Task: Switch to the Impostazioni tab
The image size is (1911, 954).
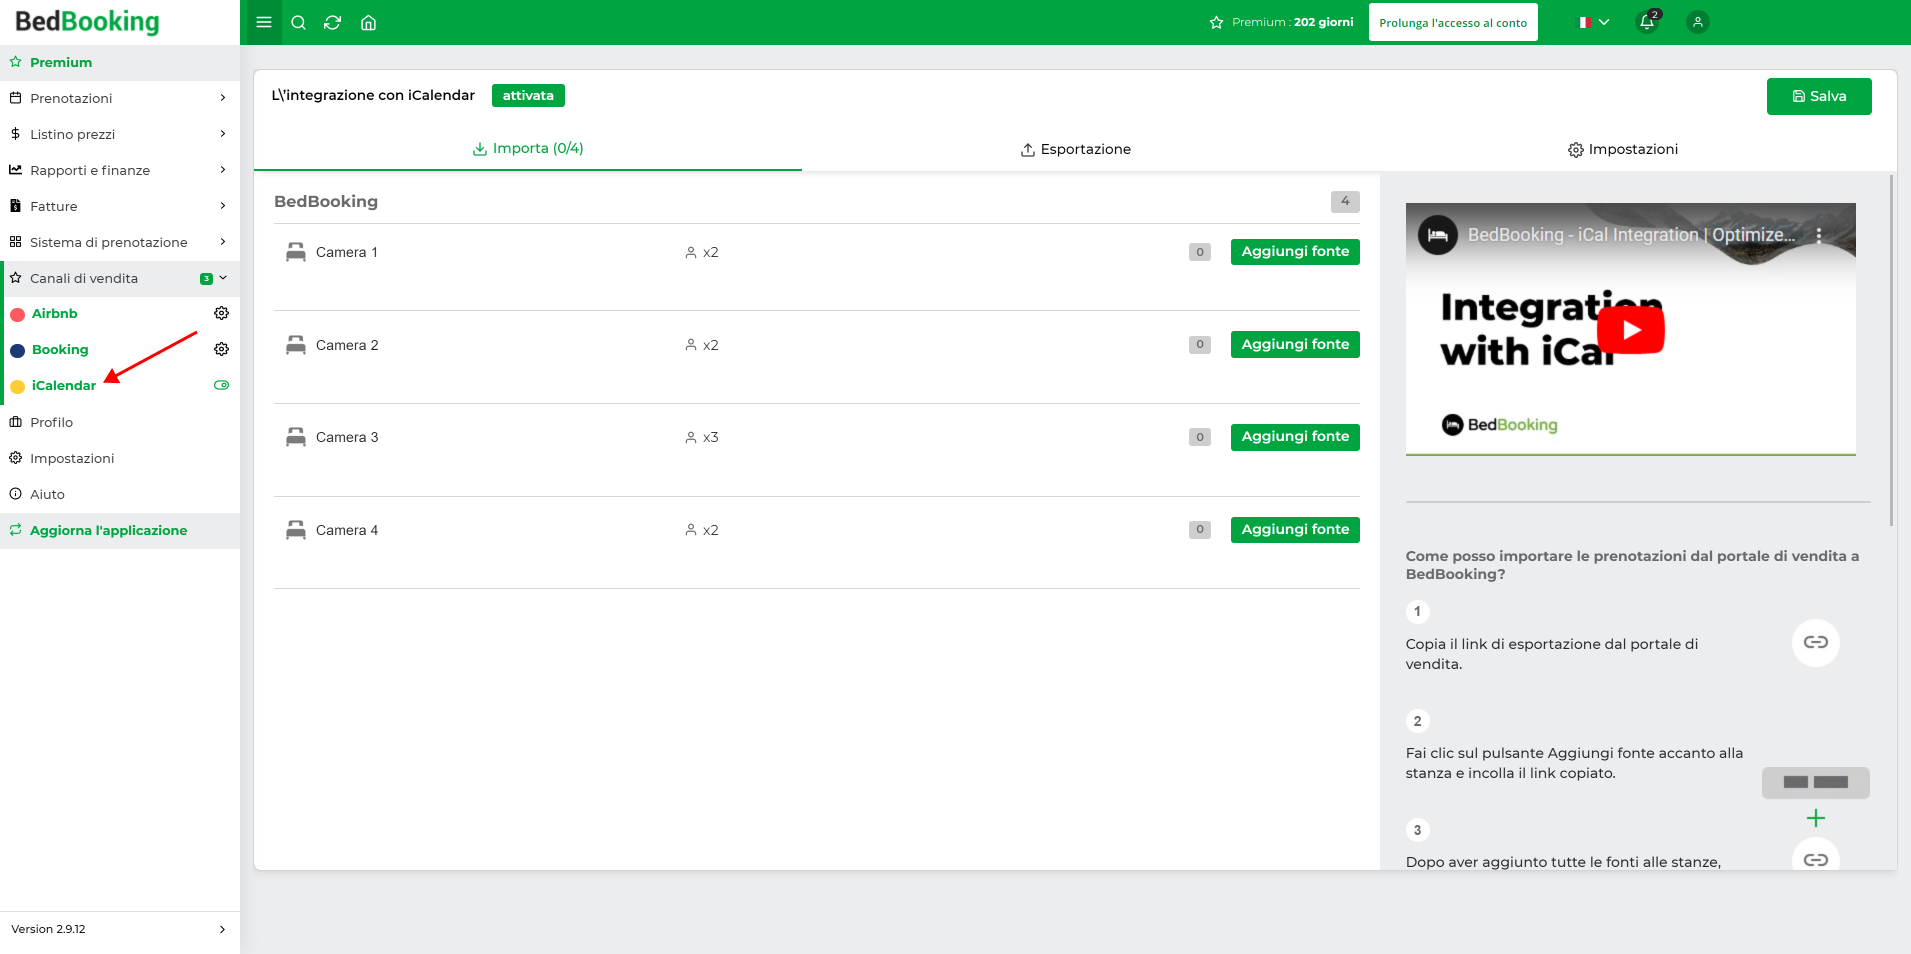Action: click(x=1623, y=149)
